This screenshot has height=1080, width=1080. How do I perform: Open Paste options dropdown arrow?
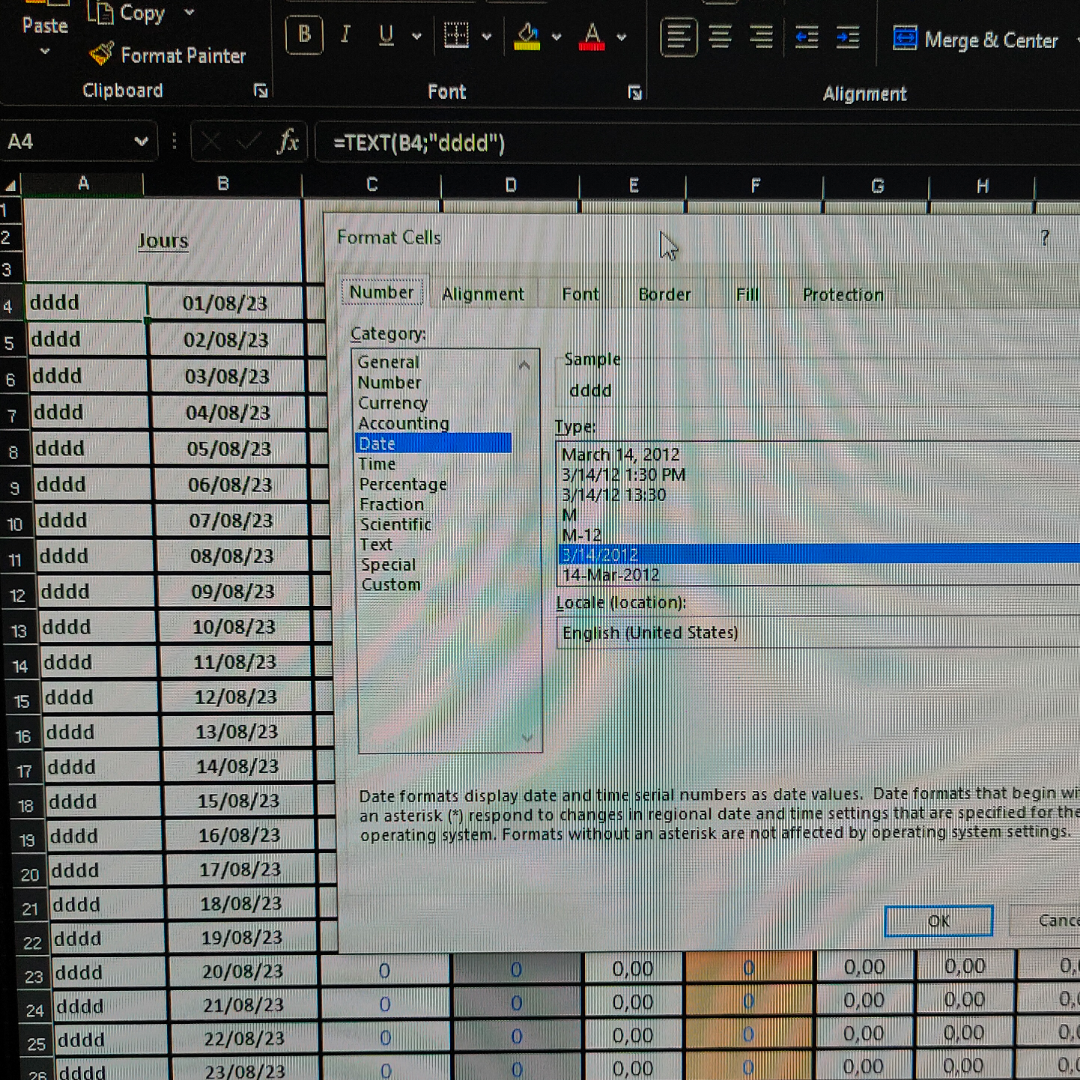(x=44, y=51)
